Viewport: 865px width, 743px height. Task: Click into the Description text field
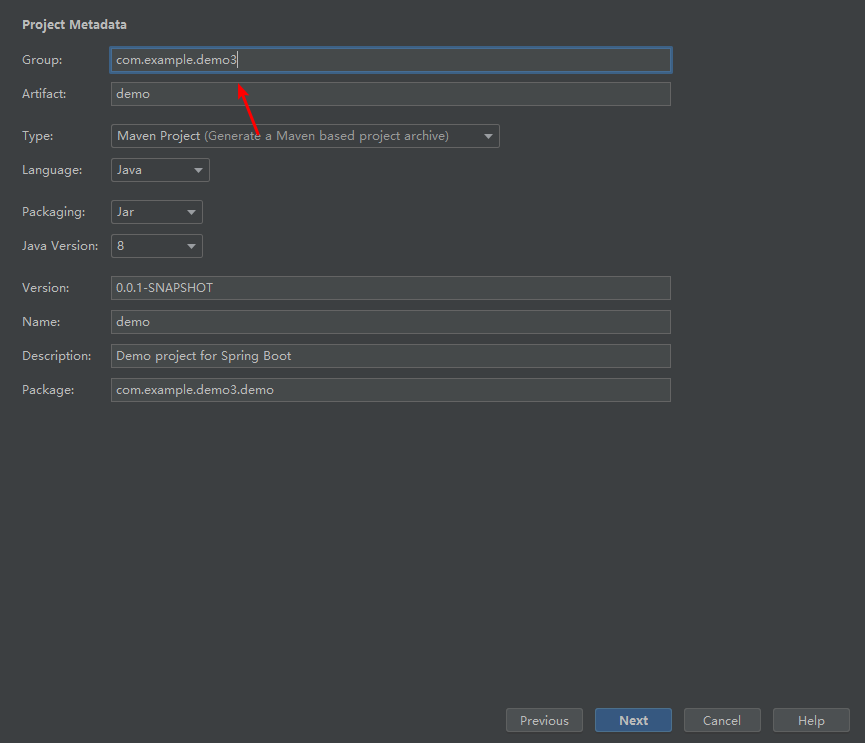(390, 356)
